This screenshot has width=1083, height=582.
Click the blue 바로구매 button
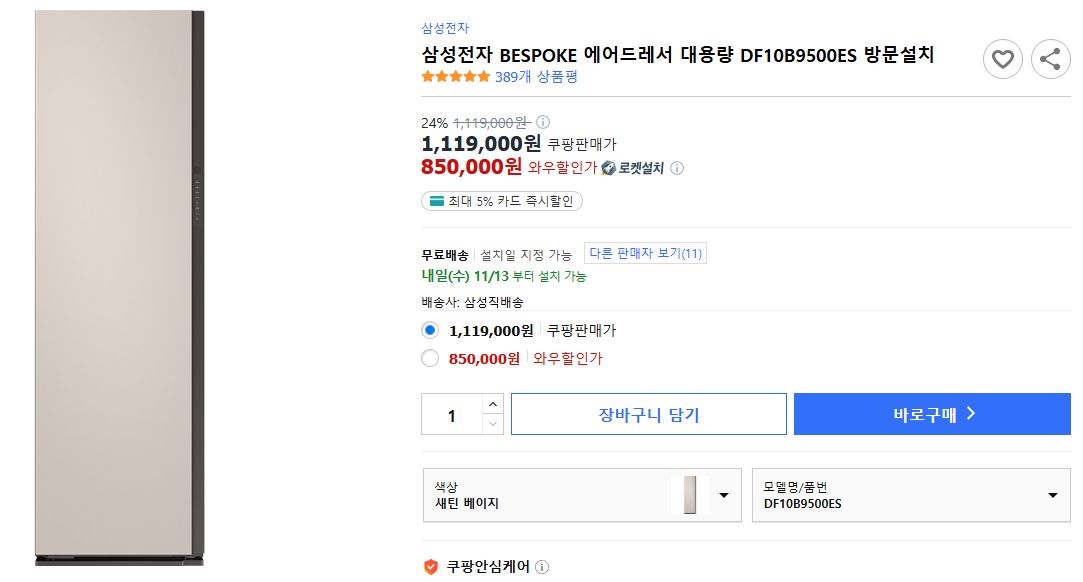tap(931, 413)
